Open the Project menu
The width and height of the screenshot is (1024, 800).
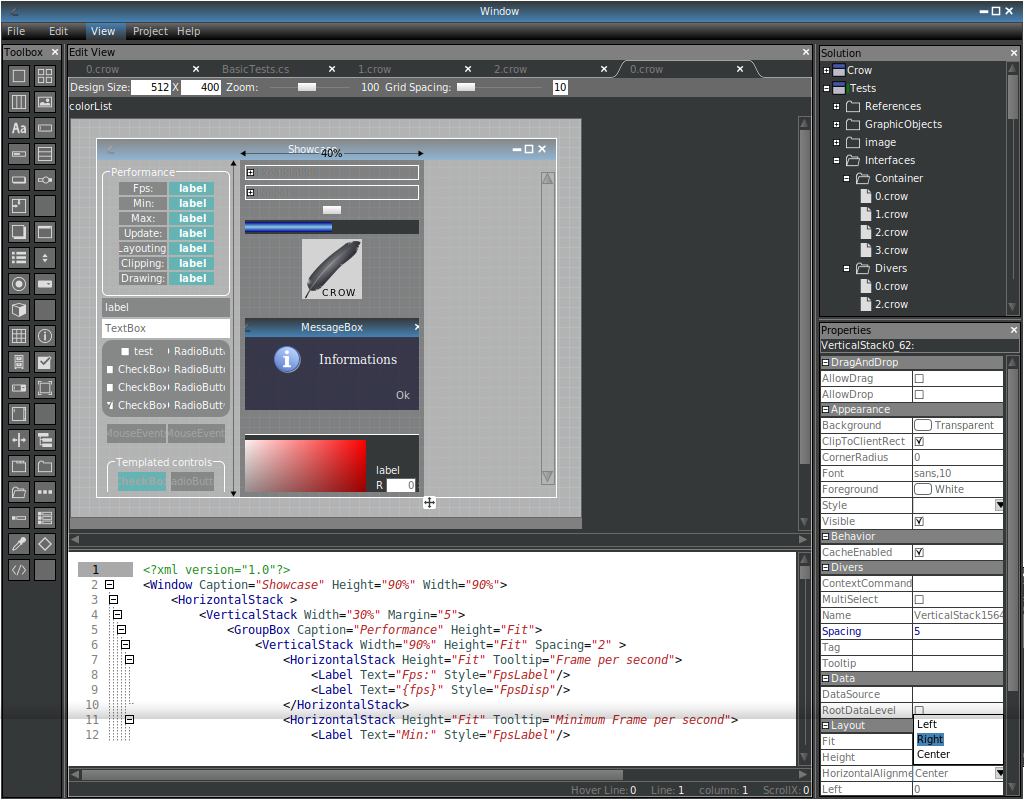click(x=150, y=31)
